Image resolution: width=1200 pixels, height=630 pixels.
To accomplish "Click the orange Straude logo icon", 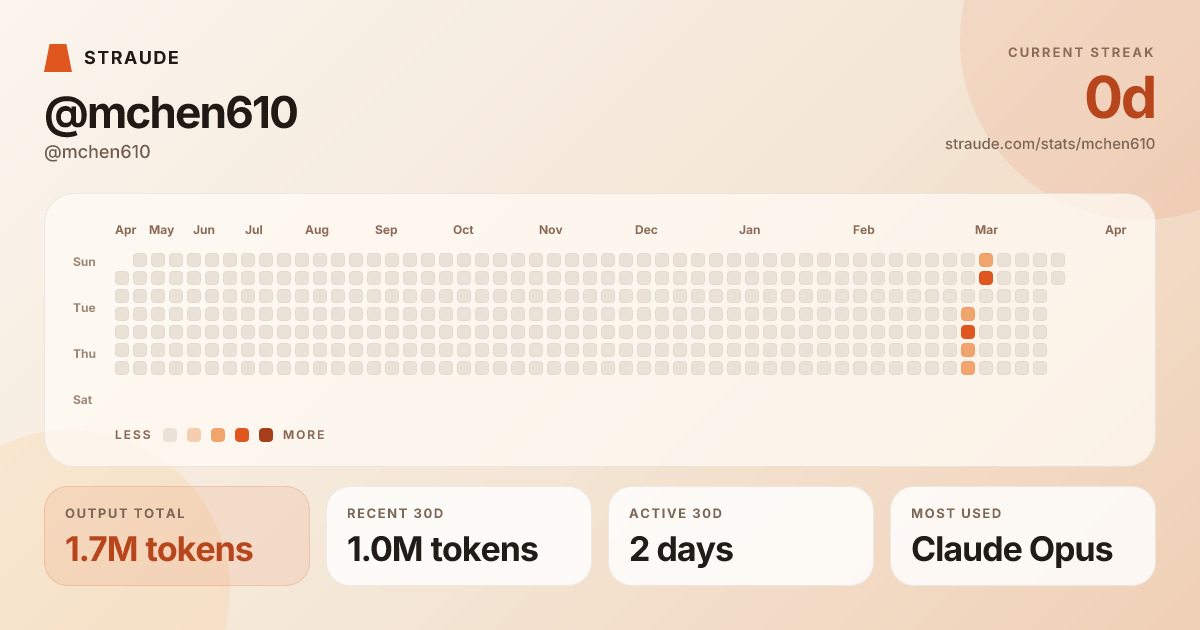I will coord(58,58).
